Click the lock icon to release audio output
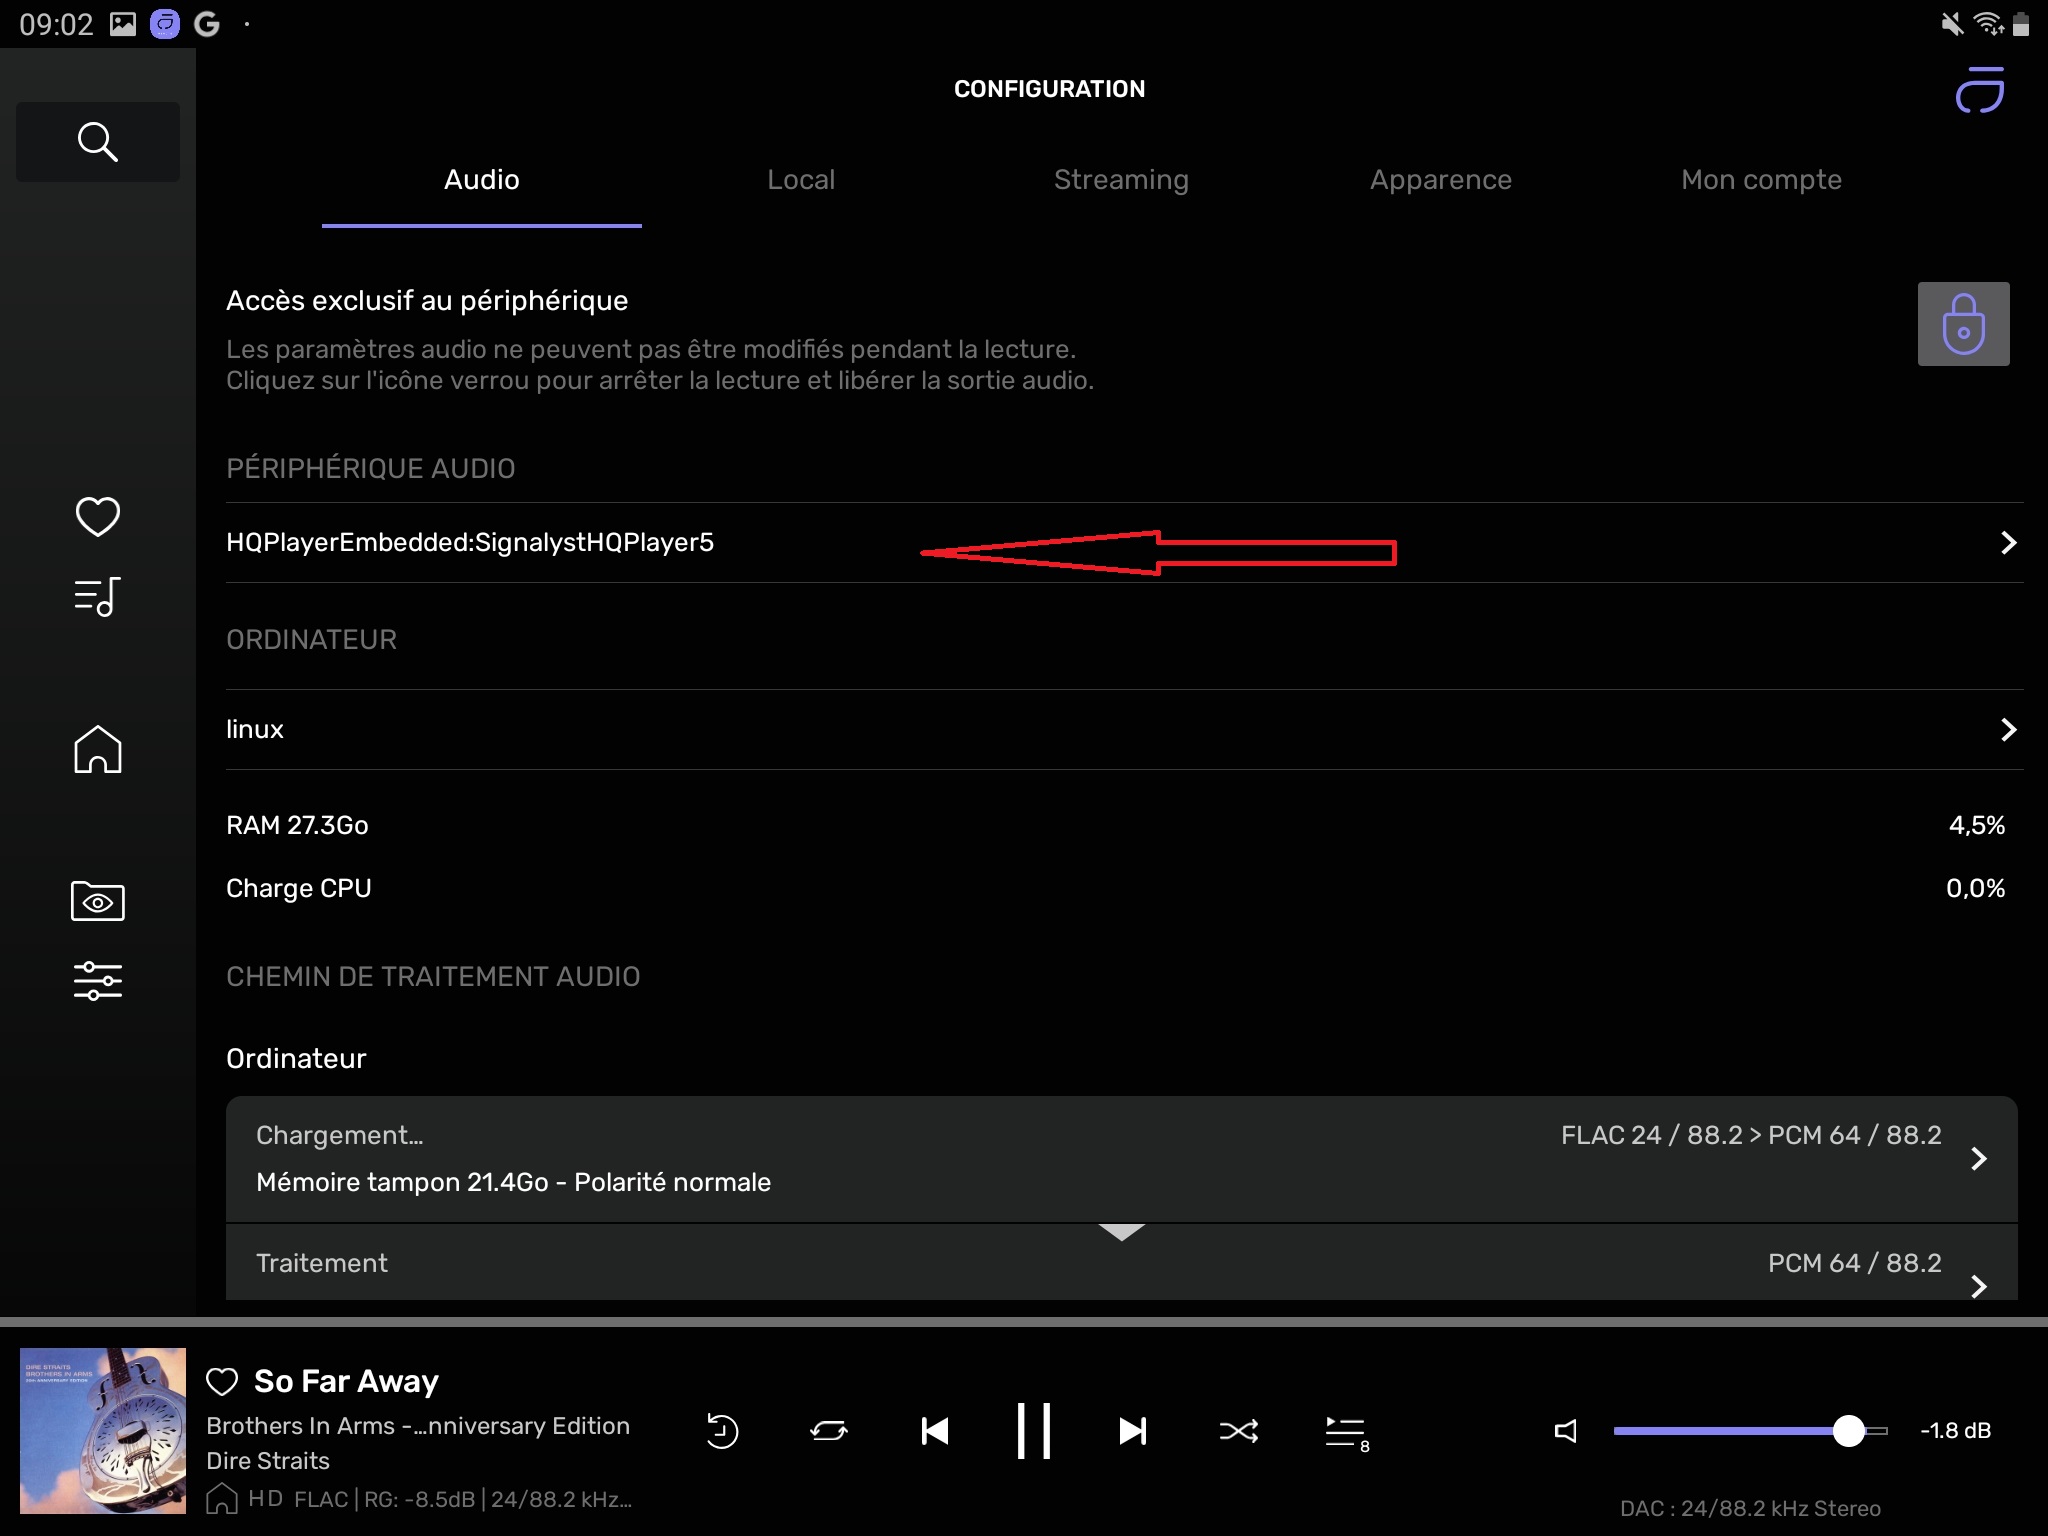Screen dimensions: 2048x1536 [x=1963, y=324]
